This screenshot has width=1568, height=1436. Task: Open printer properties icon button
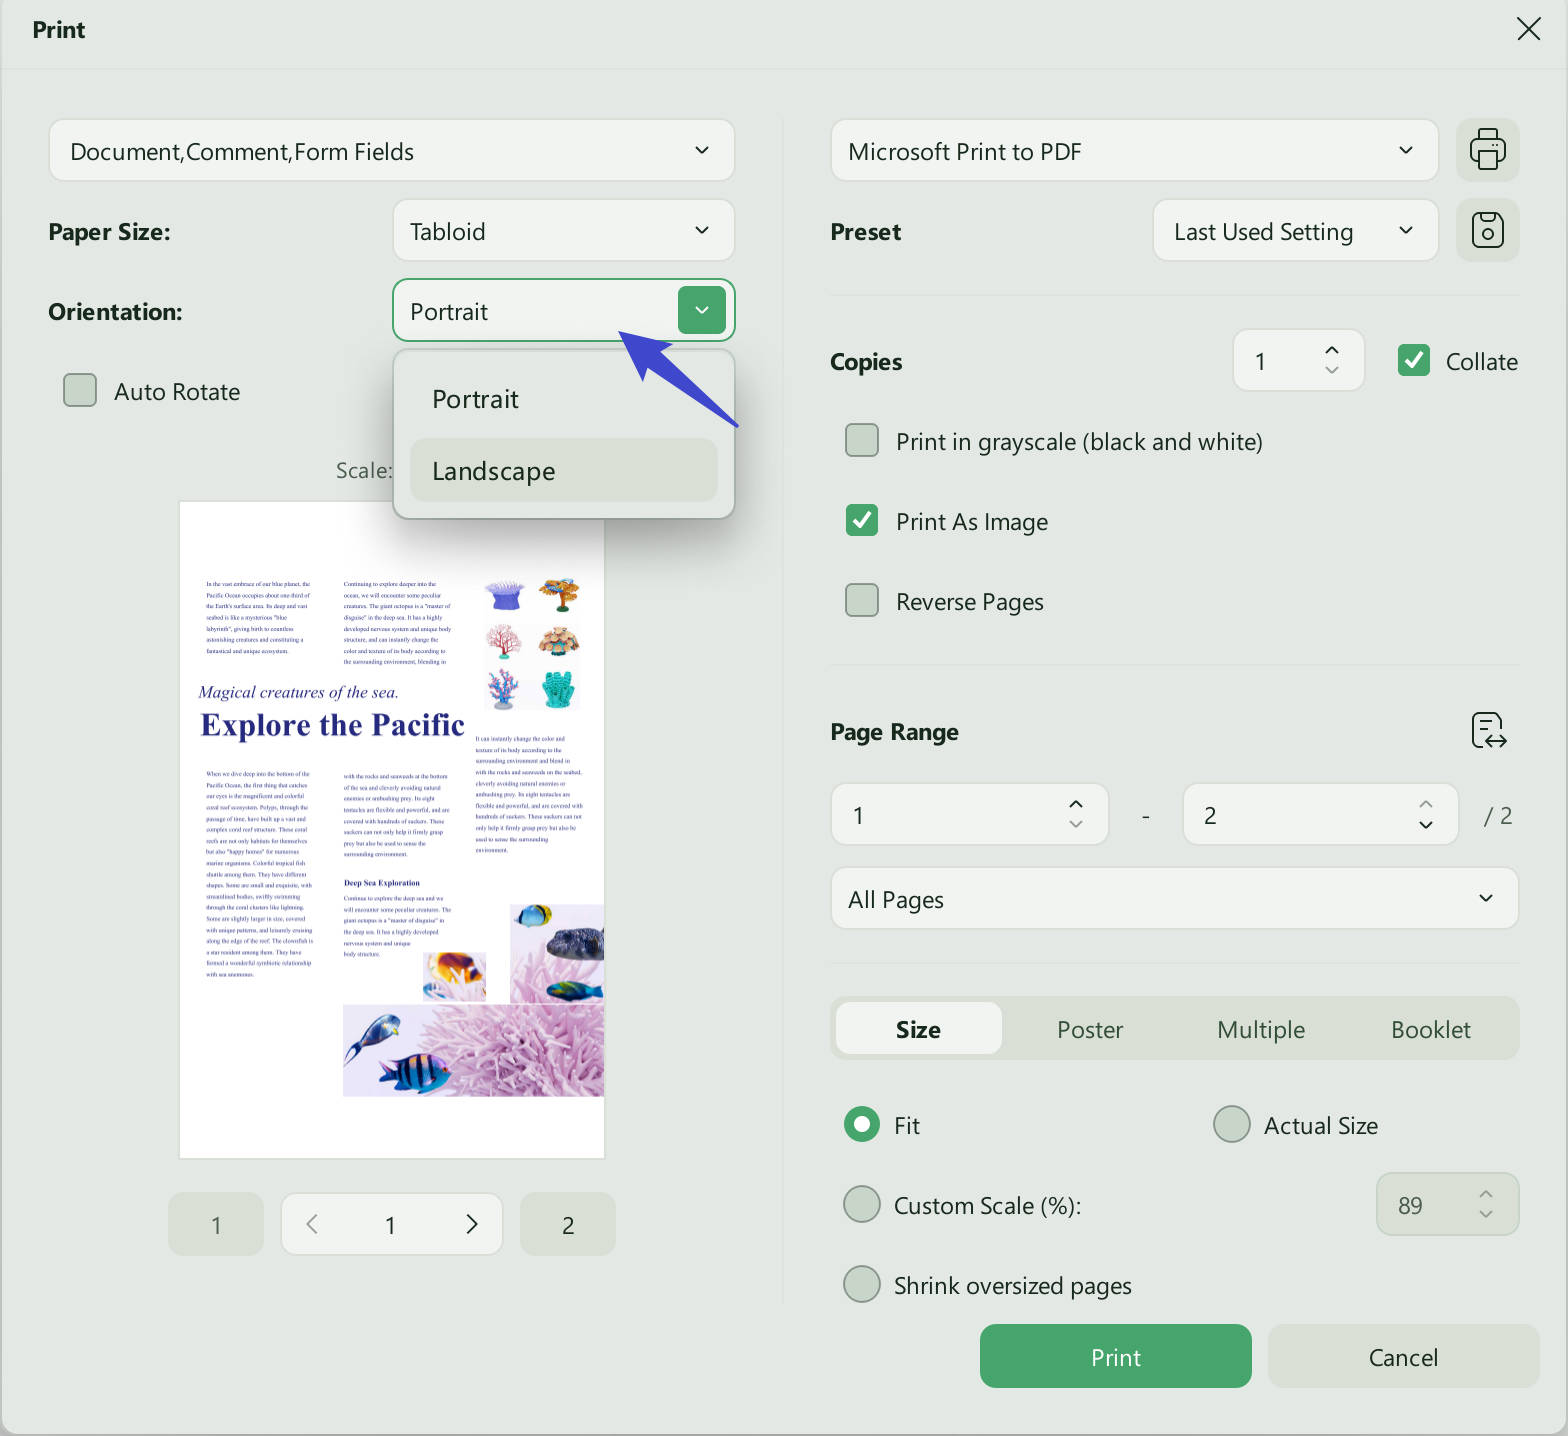(x=1487, y=150)
